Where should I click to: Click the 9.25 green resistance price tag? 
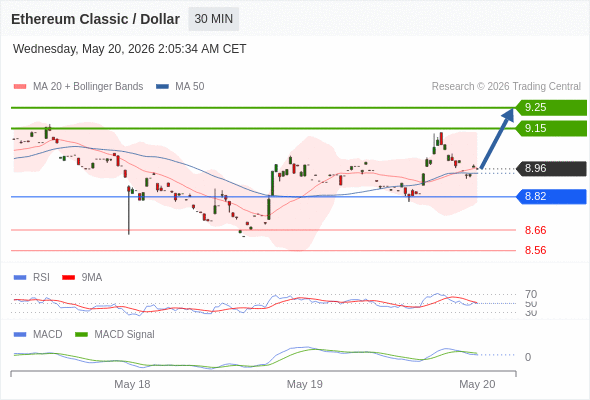coord(551,108)
